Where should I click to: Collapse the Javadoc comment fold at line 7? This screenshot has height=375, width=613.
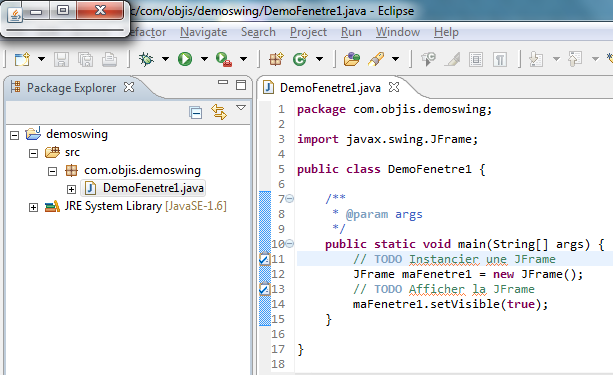point(289,199)
